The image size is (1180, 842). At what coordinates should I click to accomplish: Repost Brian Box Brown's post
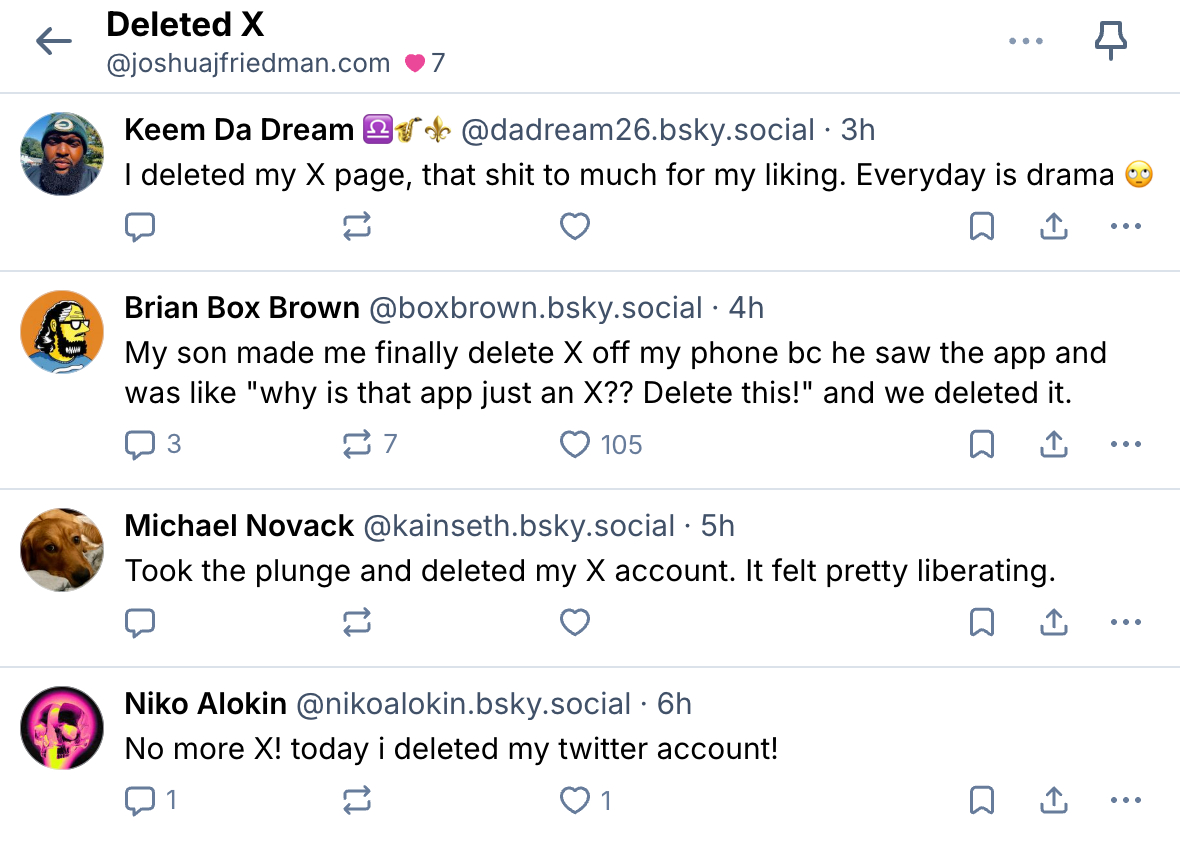pos(357,445)
